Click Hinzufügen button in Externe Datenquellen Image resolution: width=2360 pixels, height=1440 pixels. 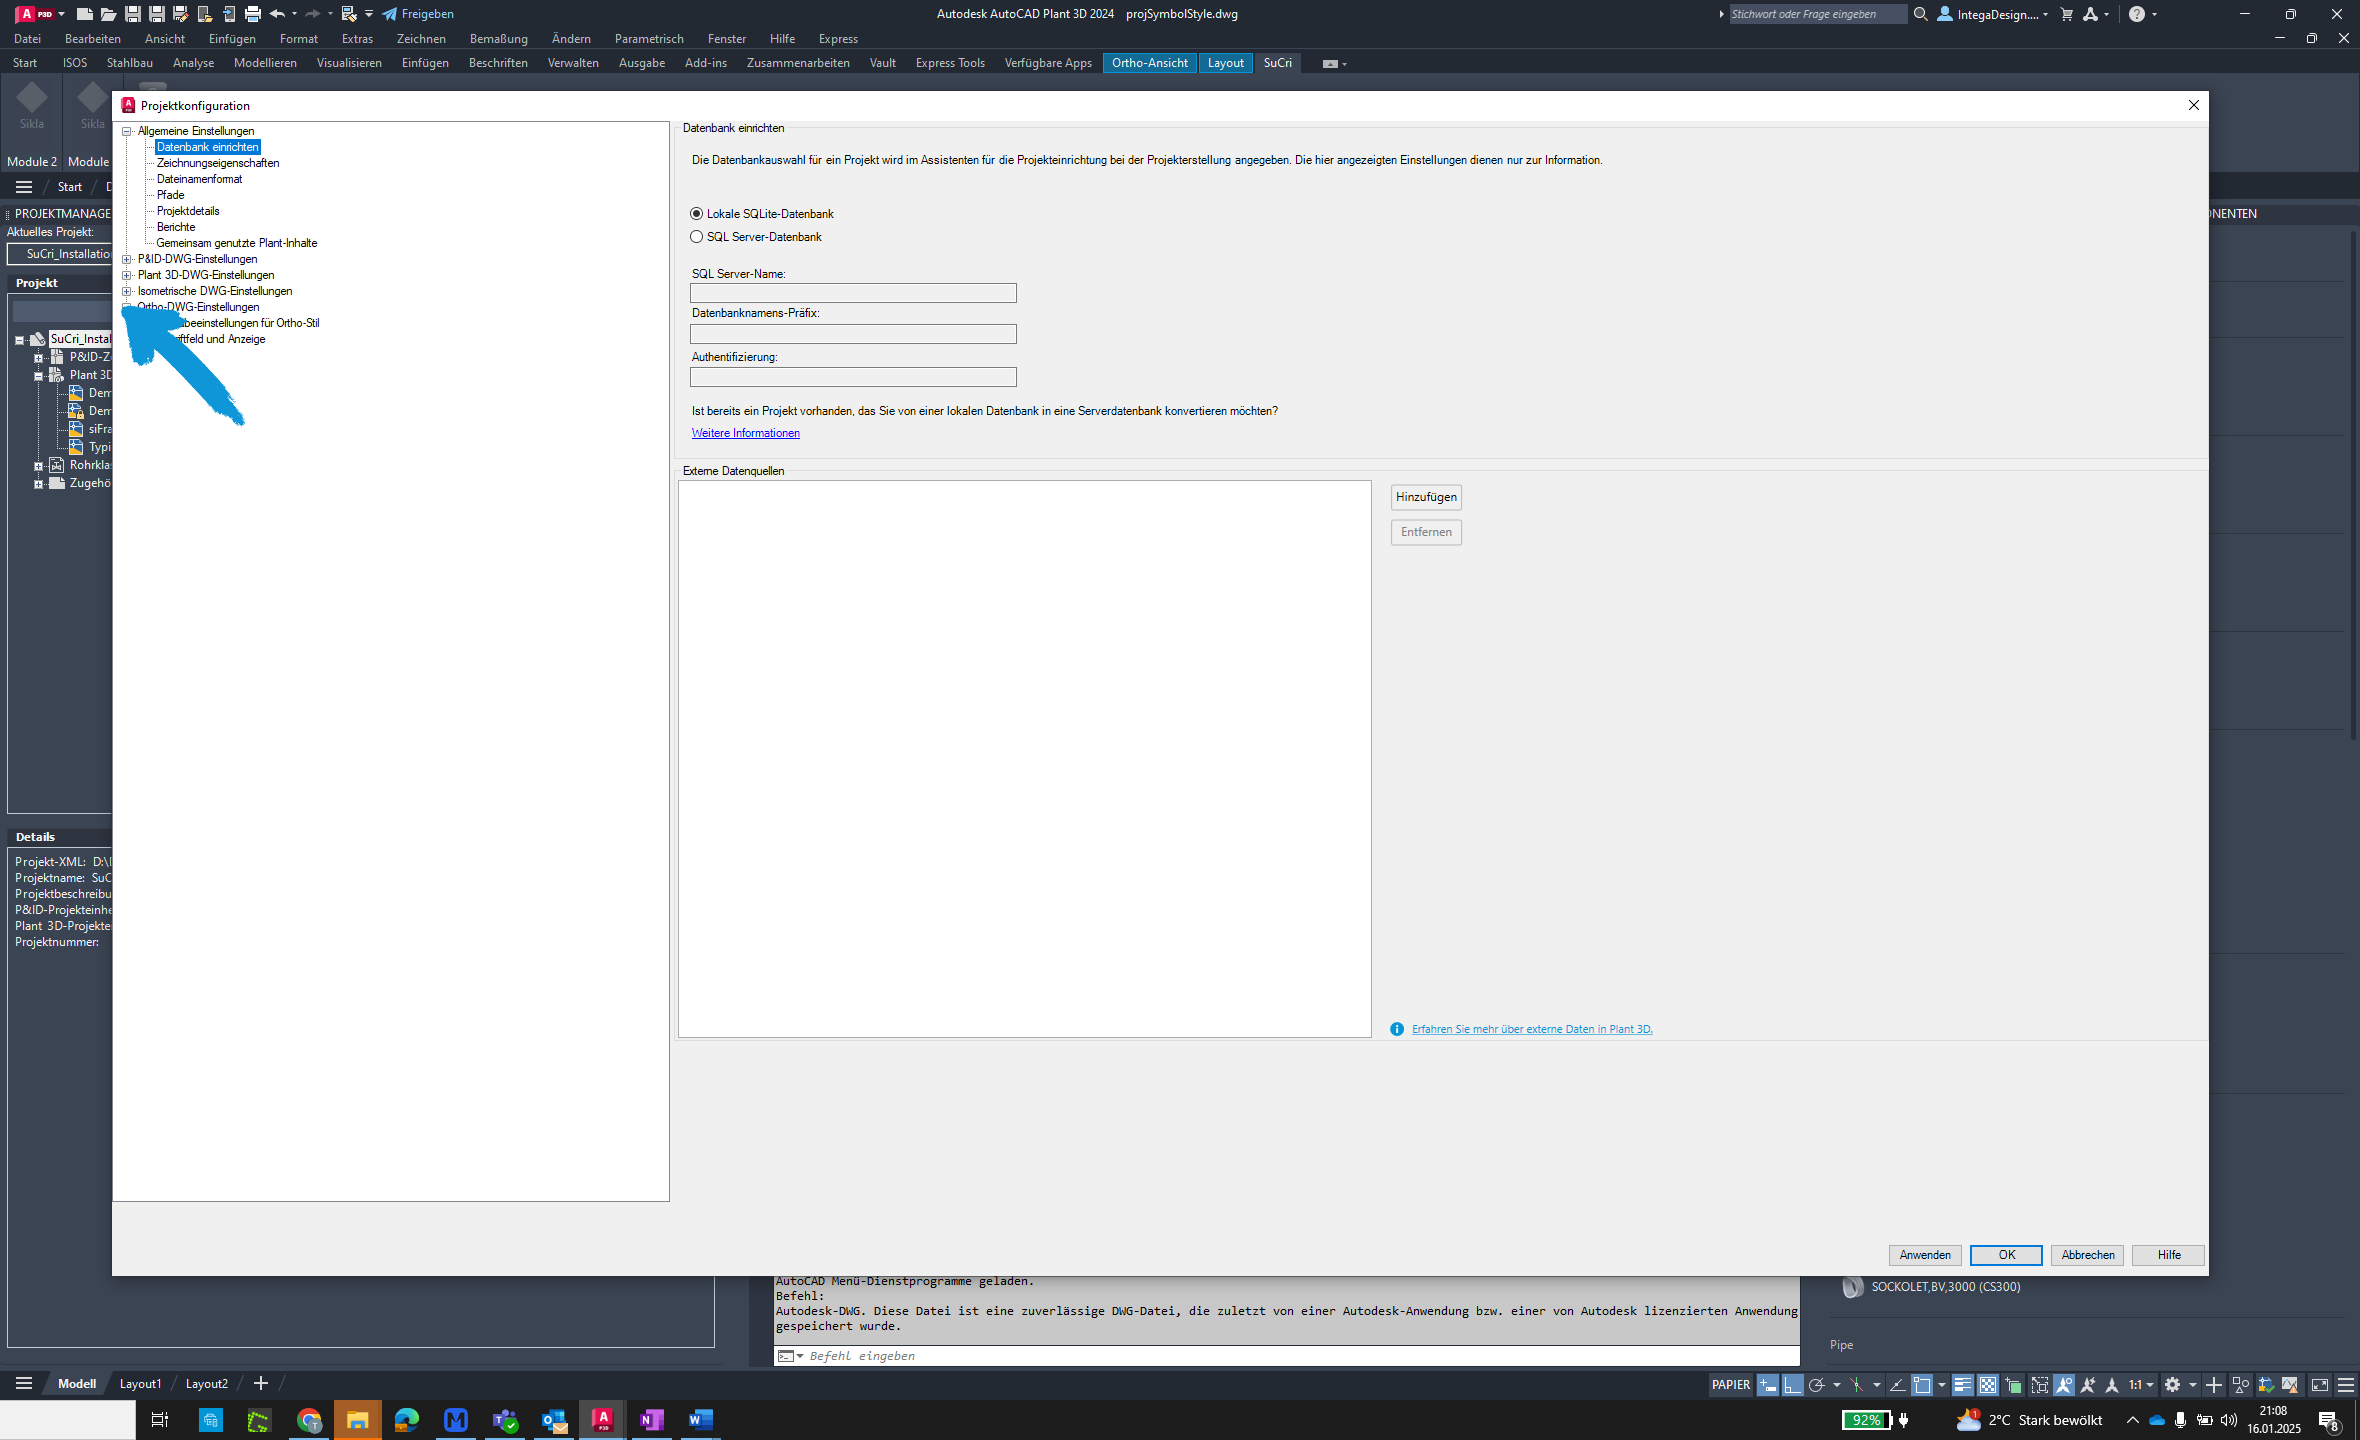[1426, 496]
